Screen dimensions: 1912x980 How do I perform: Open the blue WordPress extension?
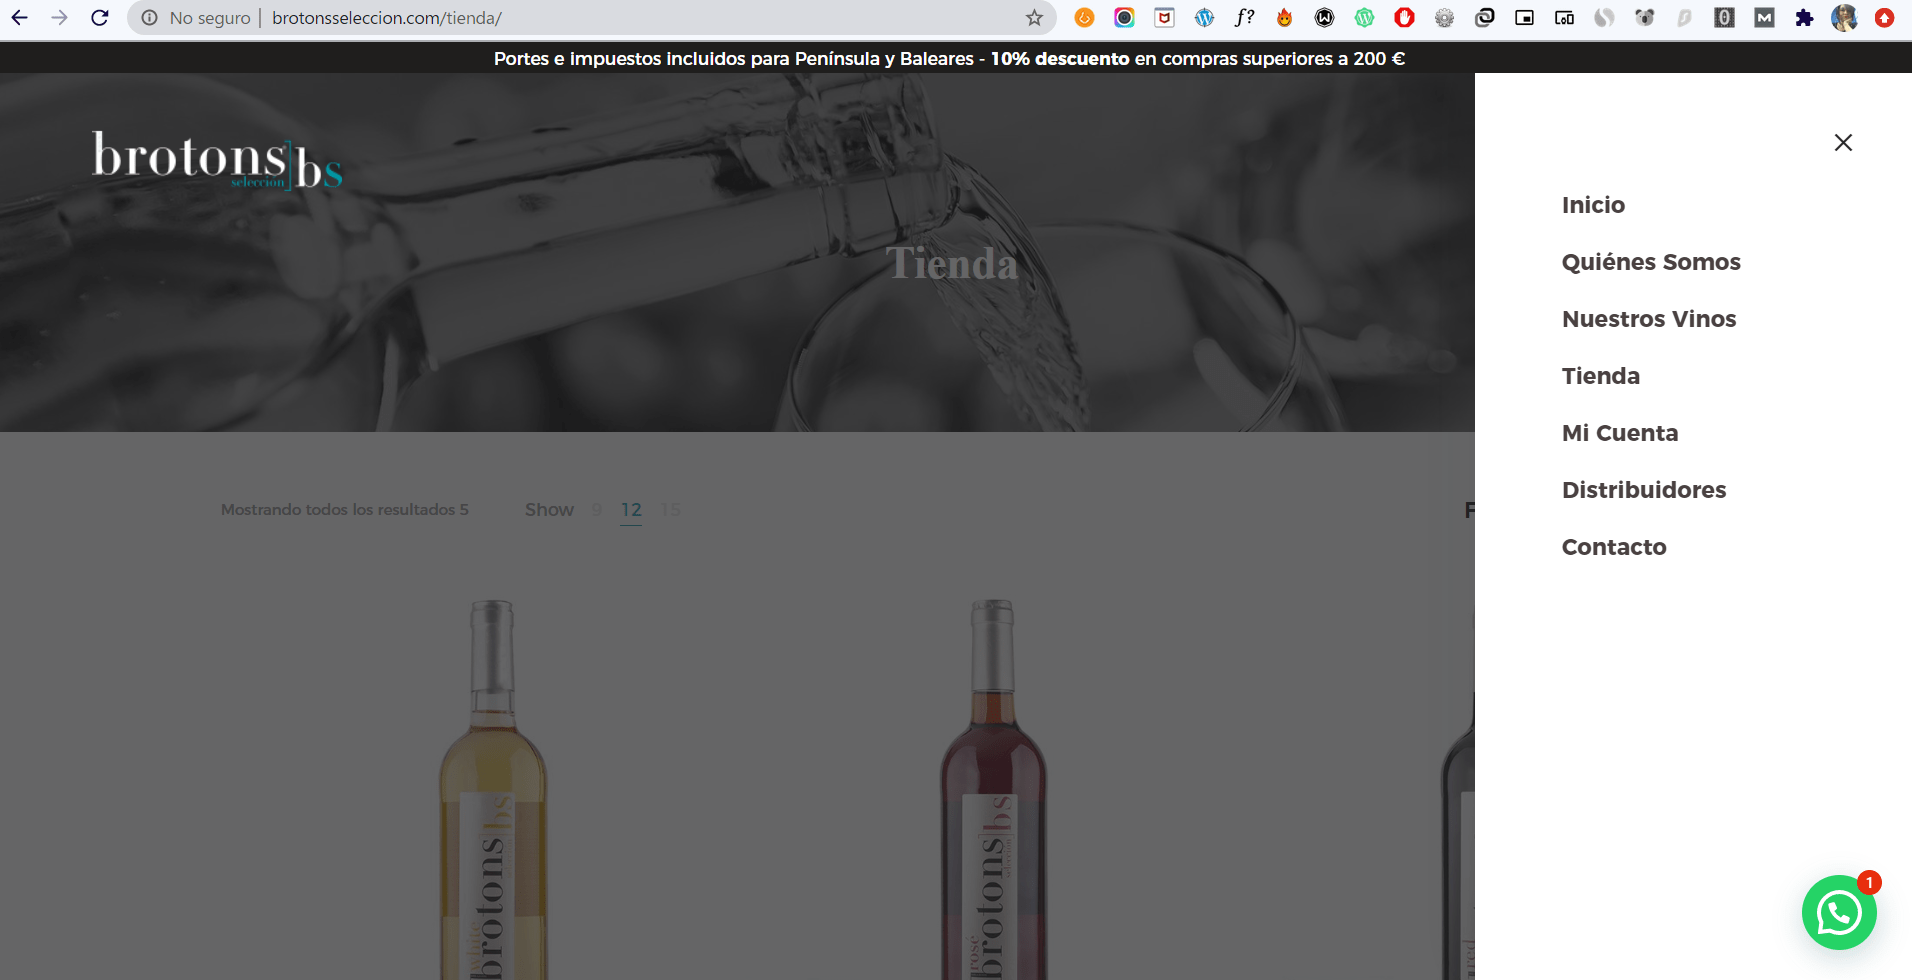1204,18
